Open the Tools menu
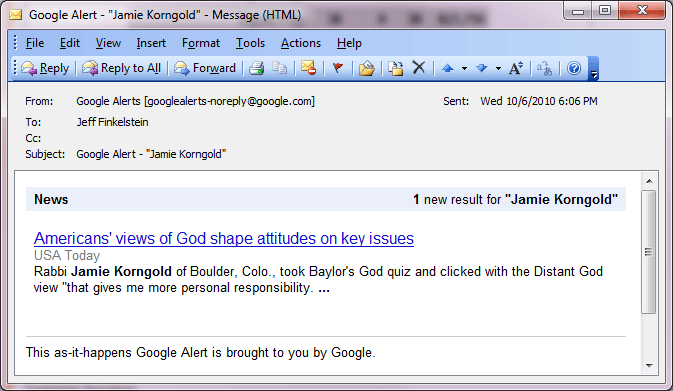The image size is (673, 391). tap(250, 43)
